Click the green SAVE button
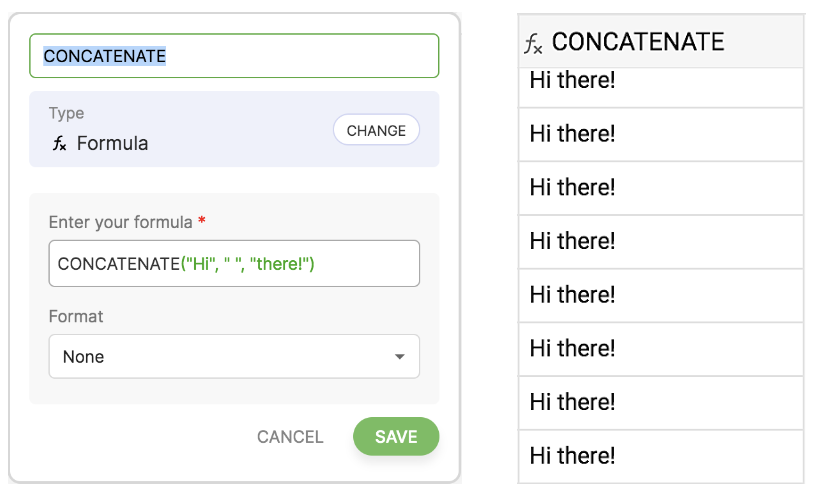 coord(396,436)
